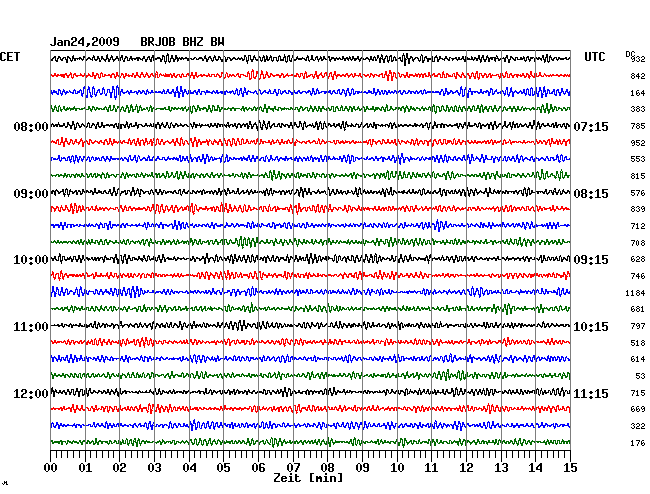Click the DC value '746'
The image size is (650, 494).
[638, 276]
